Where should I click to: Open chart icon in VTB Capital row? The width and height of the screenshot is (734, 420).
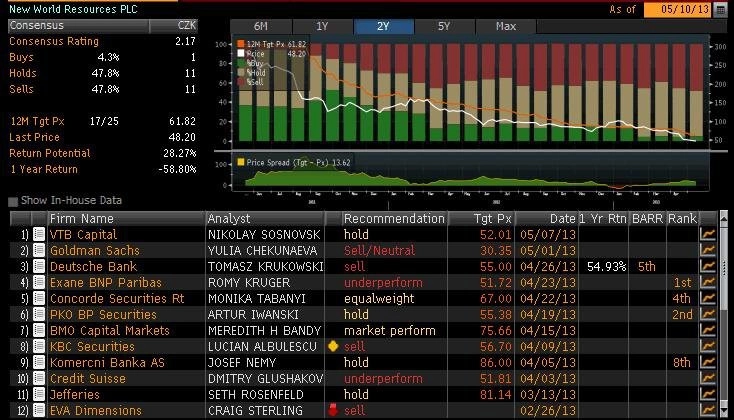point(708,234)
